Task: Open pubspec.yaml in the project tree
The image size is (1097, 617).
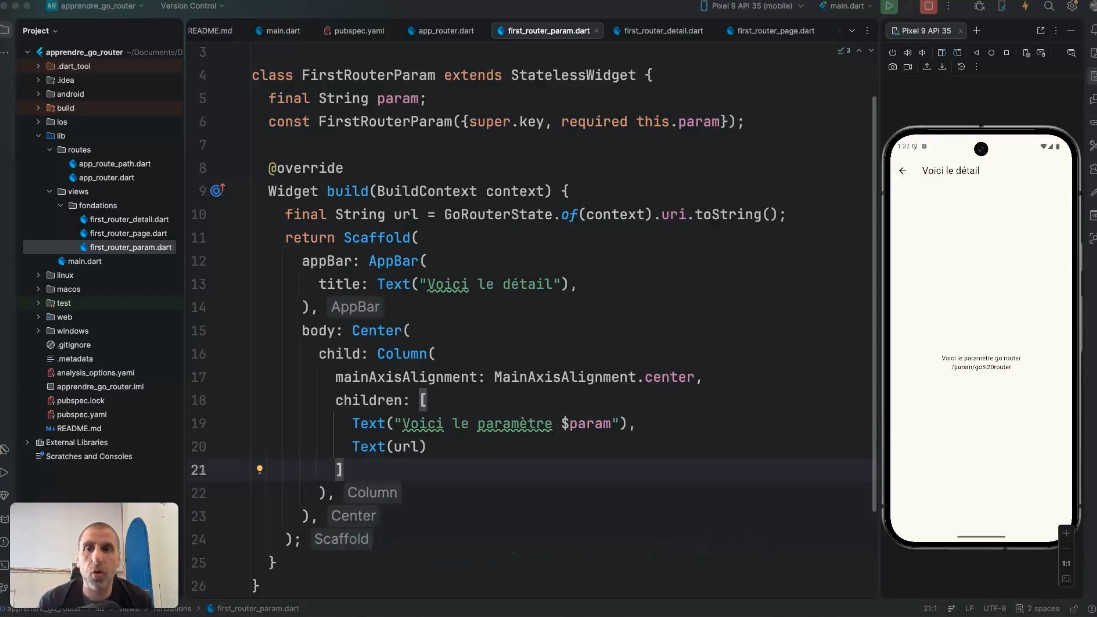Action: click(x=81, y=414)
